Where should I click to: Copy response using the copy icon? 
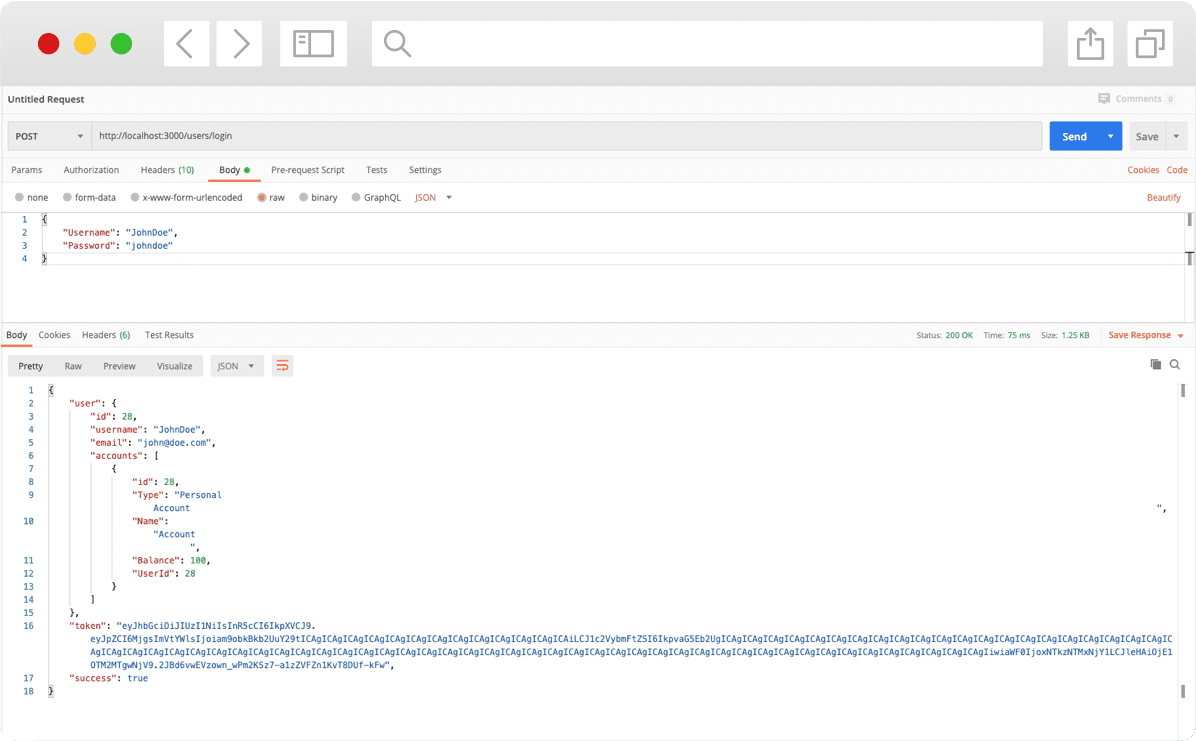point(1155,365)
